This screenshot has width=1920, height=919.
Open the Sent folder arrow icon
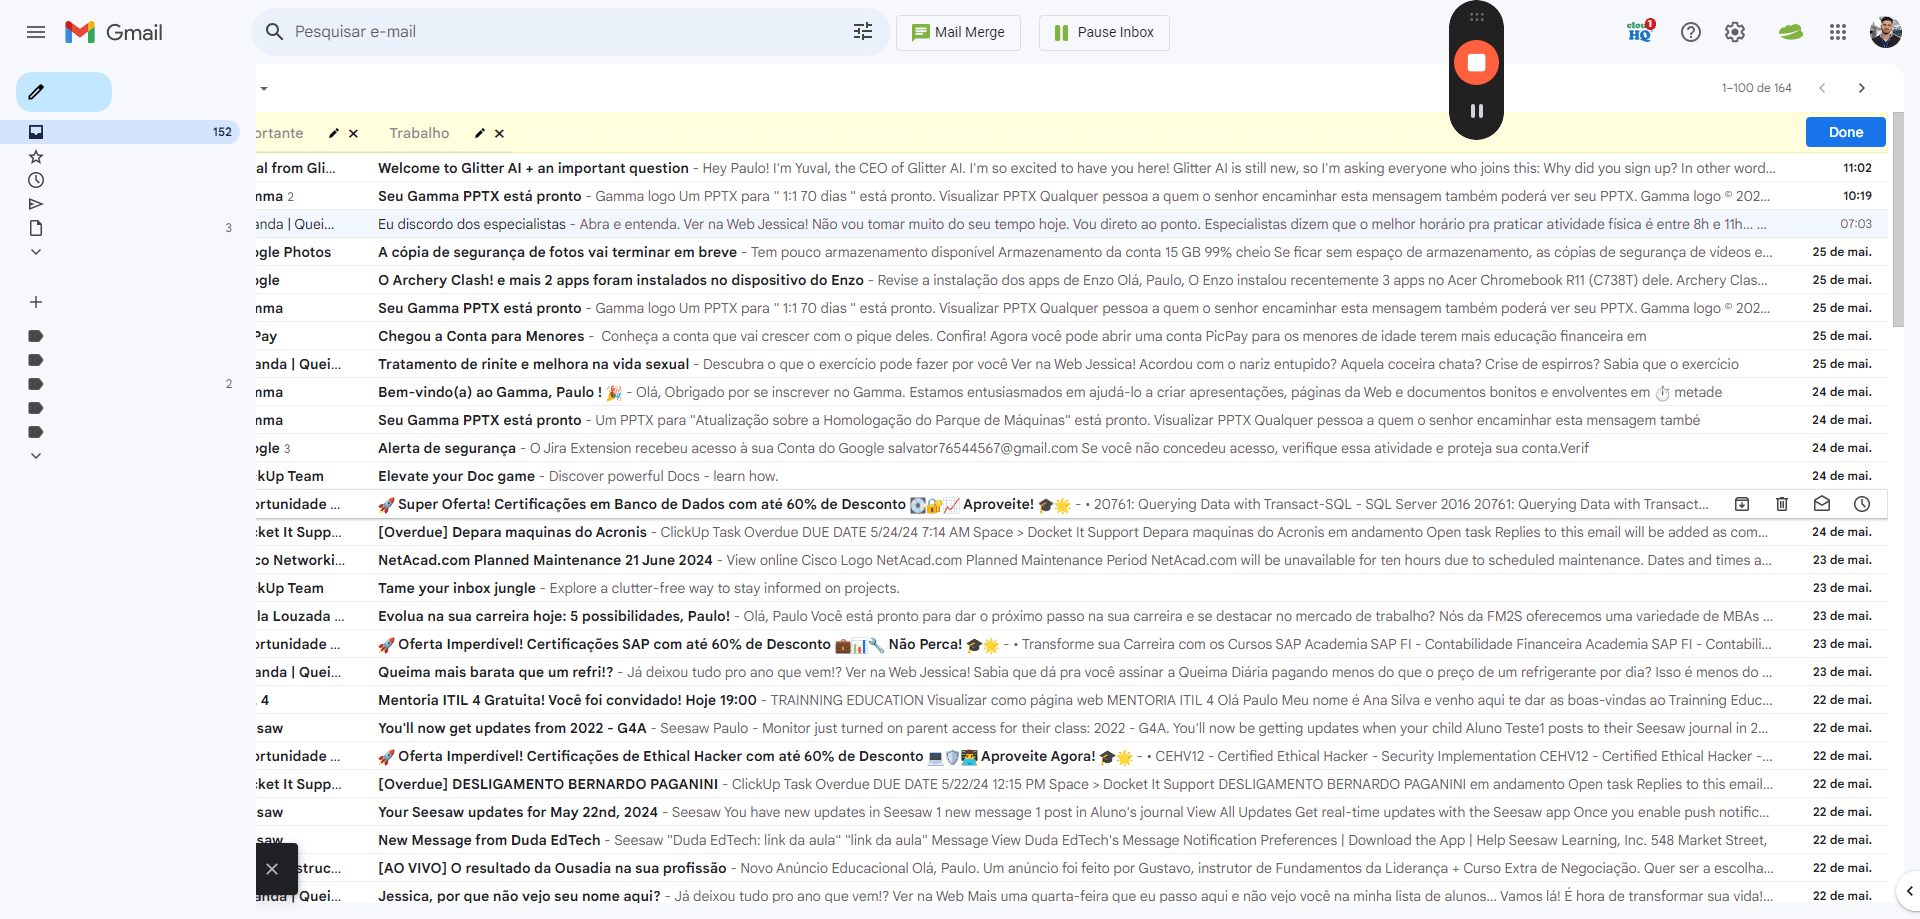36,204
